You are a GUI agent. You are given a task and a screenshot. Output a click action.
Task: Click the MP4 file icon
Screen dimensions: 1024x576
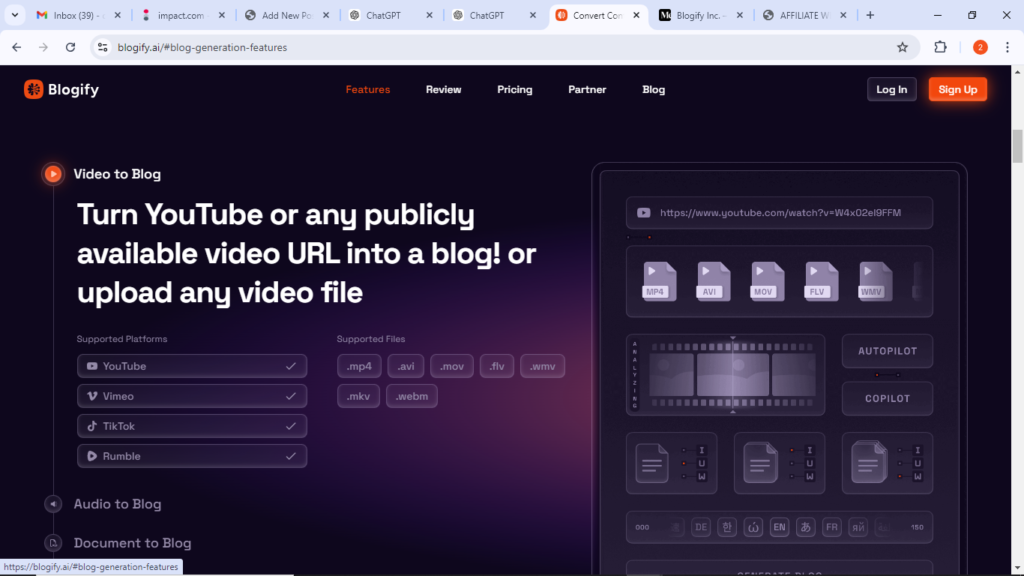click(660, 281)
